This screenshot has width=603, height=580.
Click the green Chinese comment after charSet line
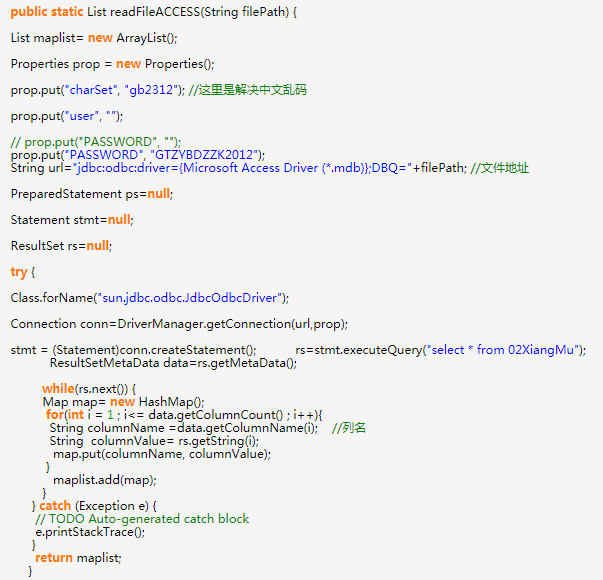coord(247,90)
